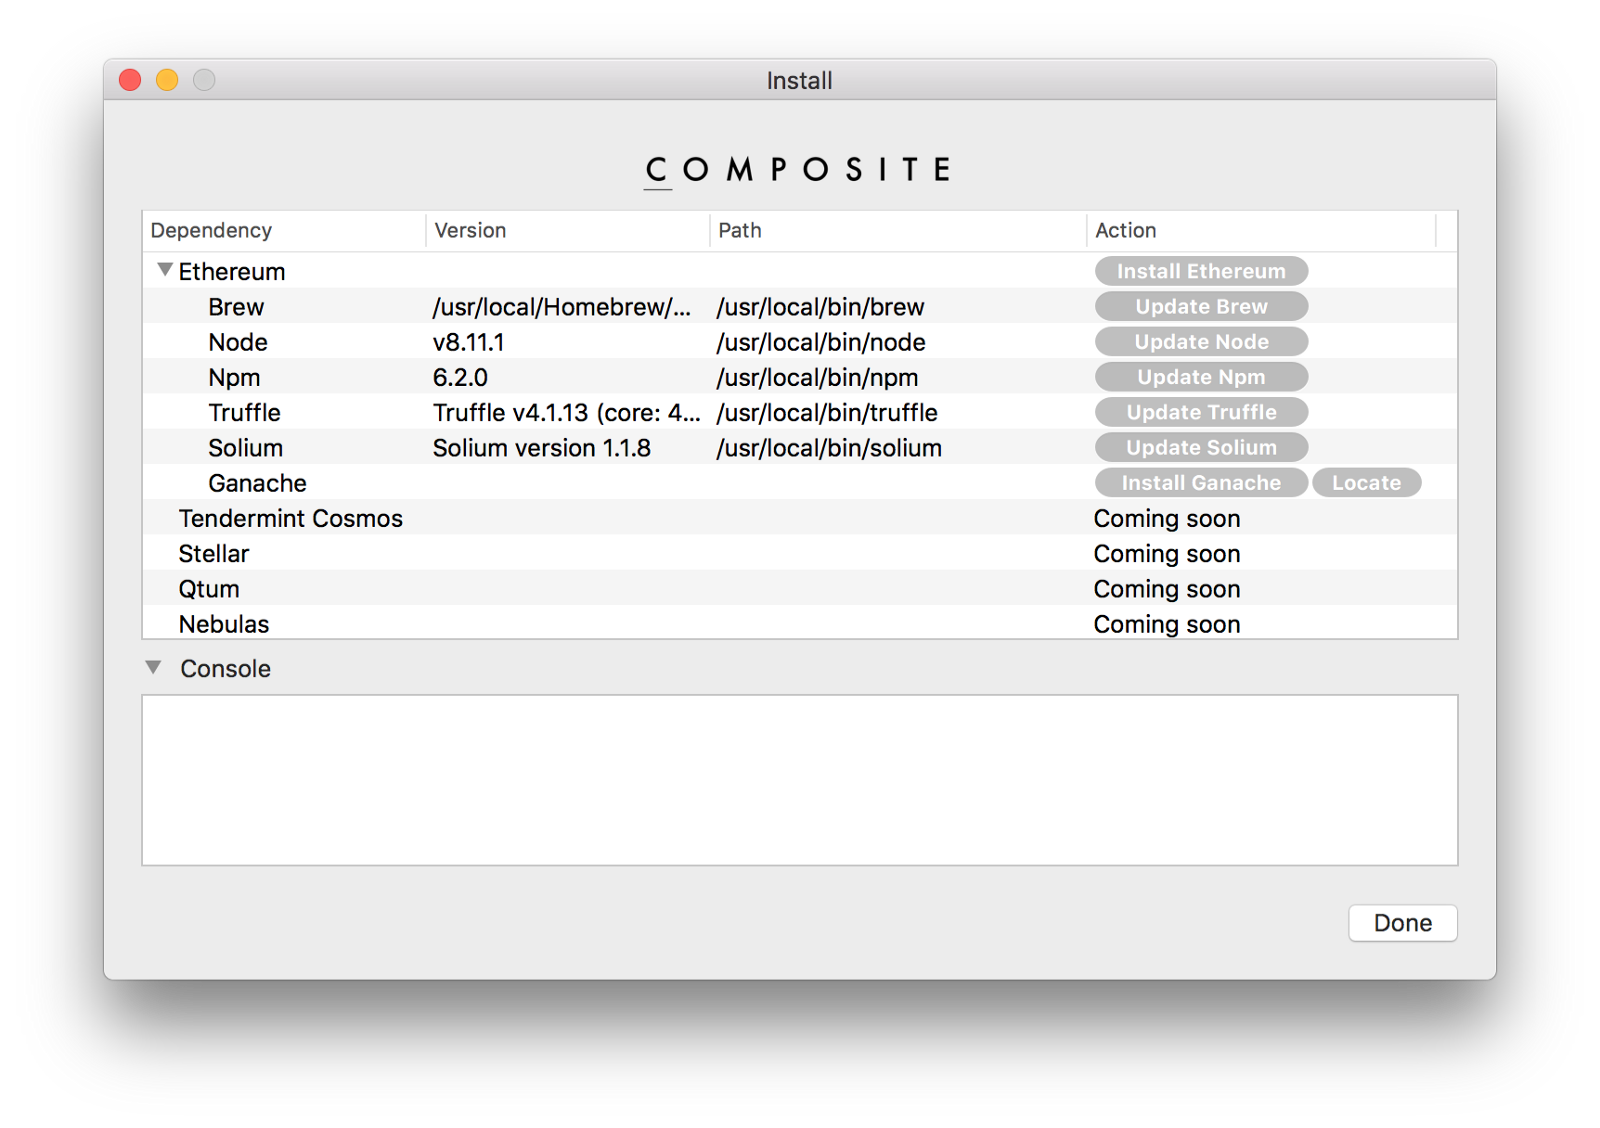
Task: Click the /usr/local/bin/solium path
Action: click(x=829, y=448)
